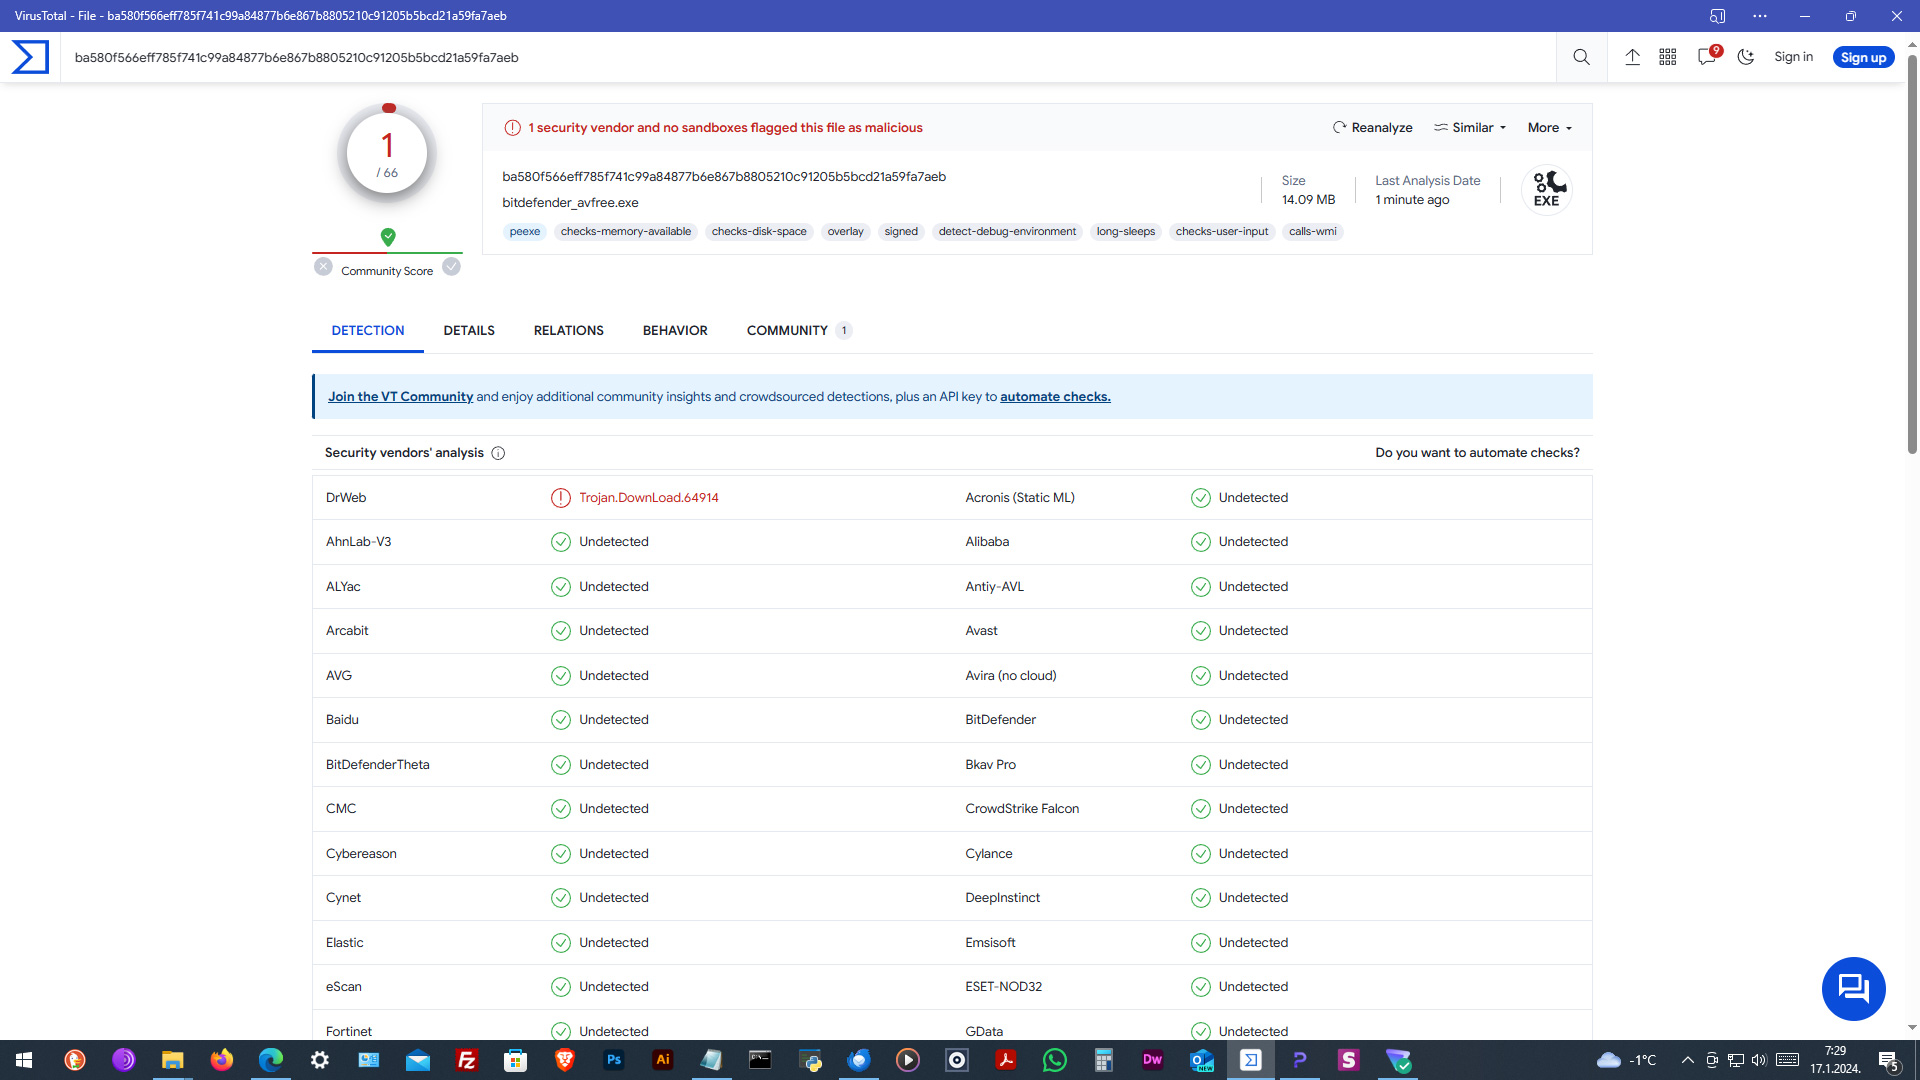Open the apps grid icon
This screenshot has height=1080, width=1920.
(1668, 57)
